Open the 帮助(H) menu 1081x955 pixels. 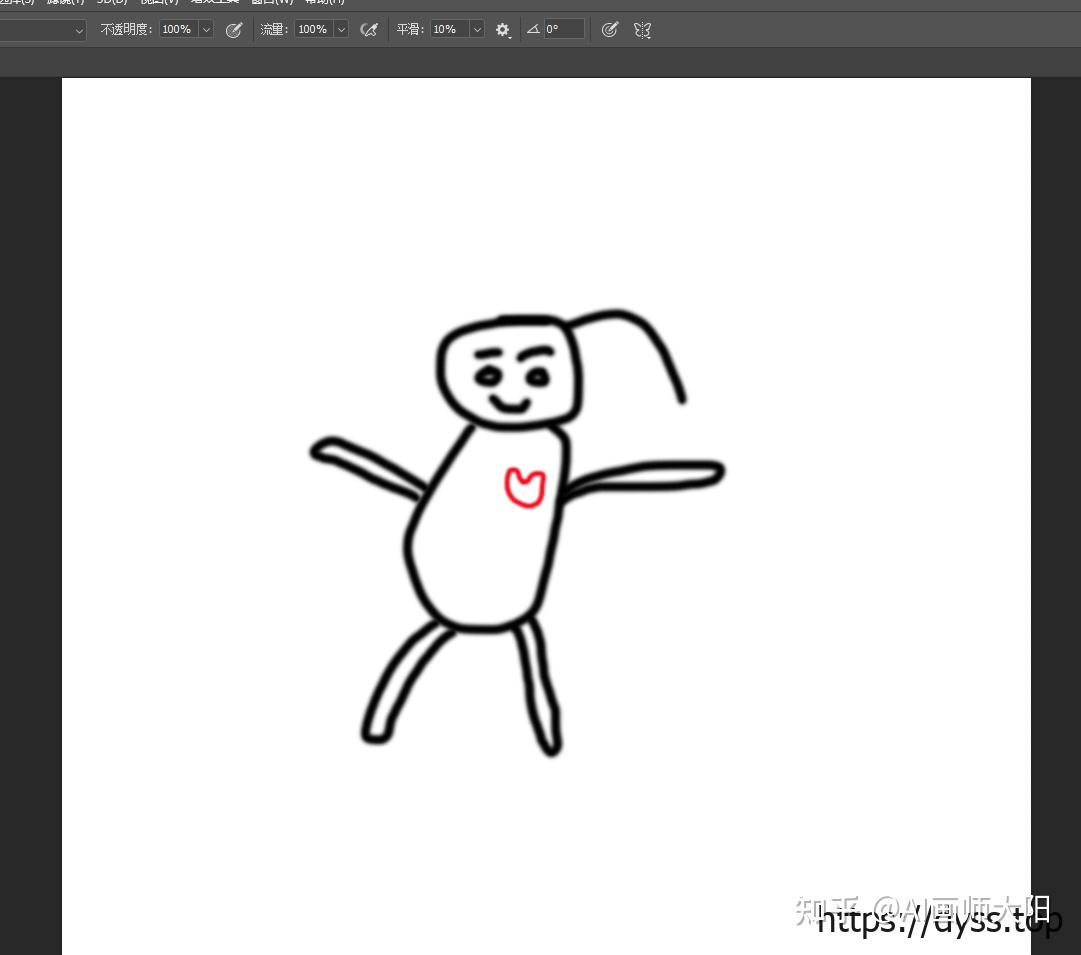[x=324, y=3]
